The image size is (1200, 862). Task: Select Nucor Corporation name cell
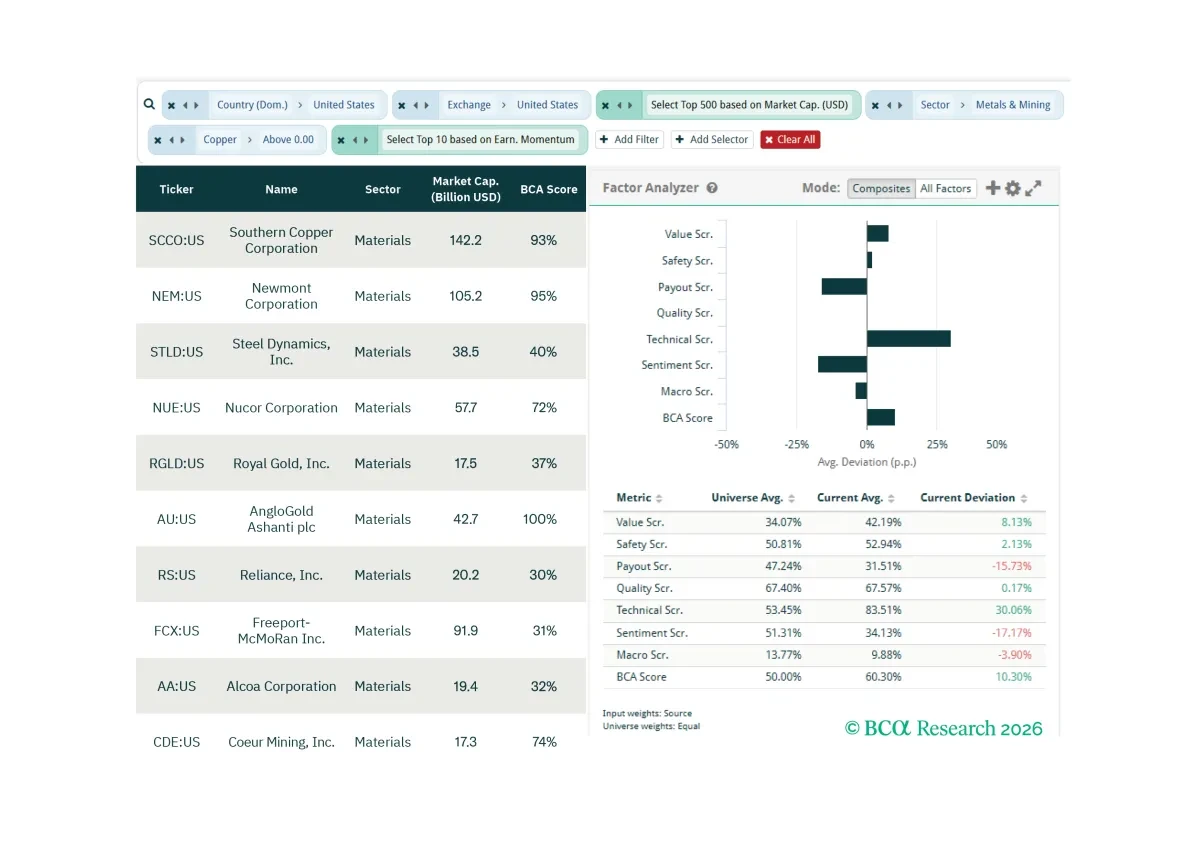[x=281, y=408]
